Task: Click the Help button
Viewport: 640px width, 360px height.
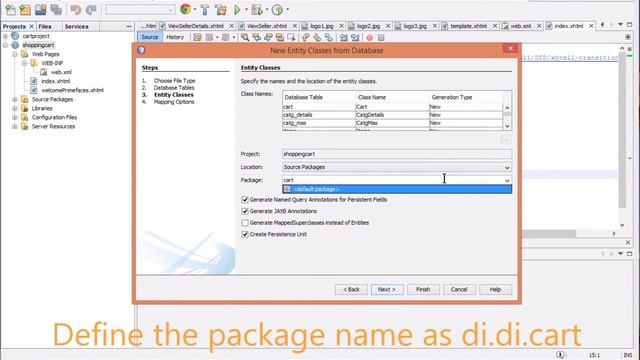Action: point(495,289)
